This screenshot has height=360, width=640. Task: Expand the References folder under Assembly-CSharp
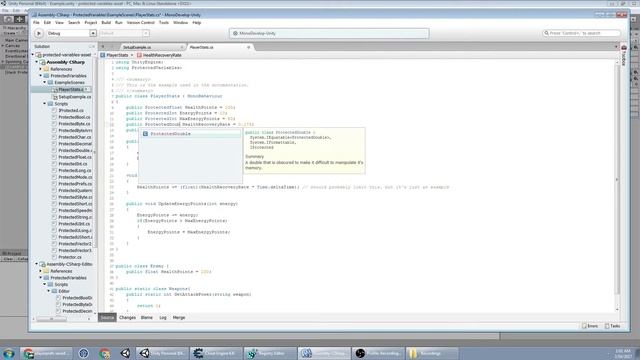pyautogui.click(x=41, y=69)
